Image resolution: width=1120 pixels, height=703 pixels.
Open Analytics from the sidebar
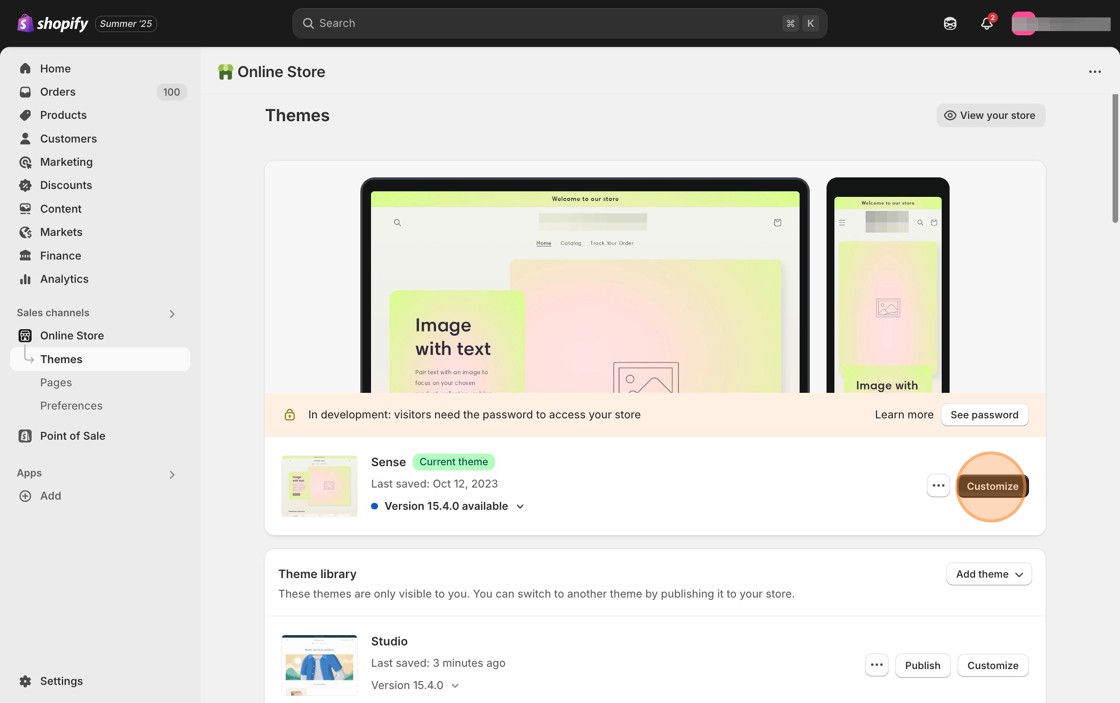click(64, 279)
